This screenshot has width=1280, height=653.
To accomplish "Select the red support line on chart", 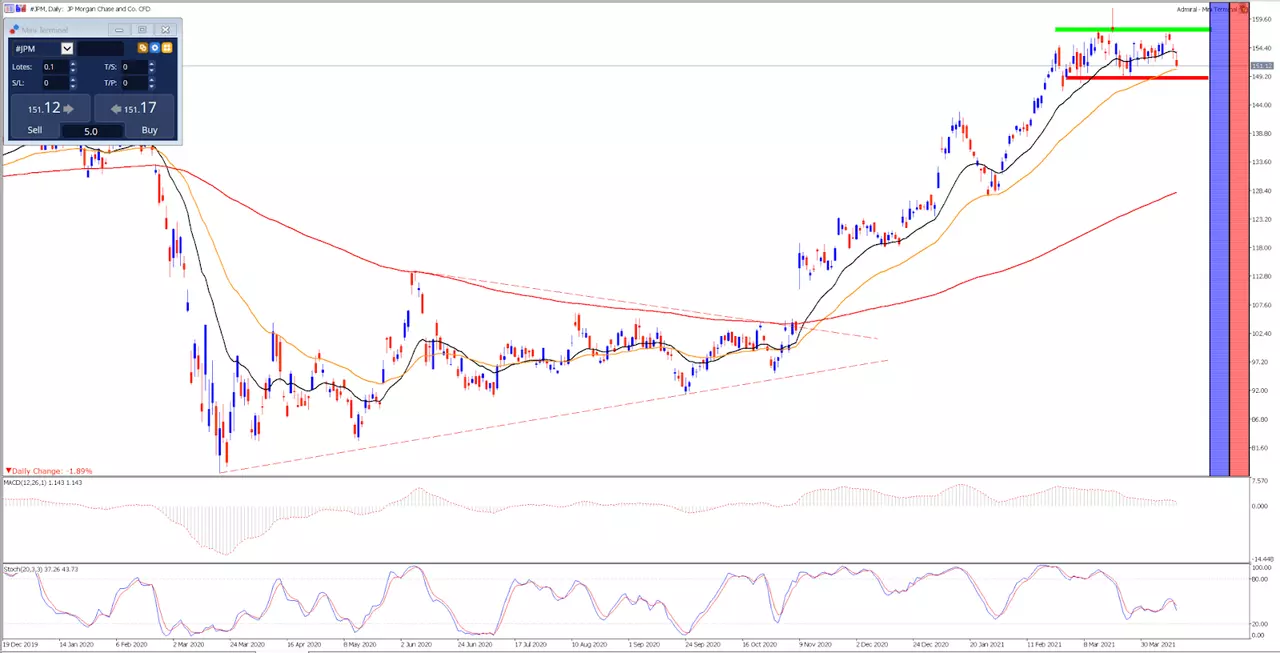I will [x=1136, y=77].
